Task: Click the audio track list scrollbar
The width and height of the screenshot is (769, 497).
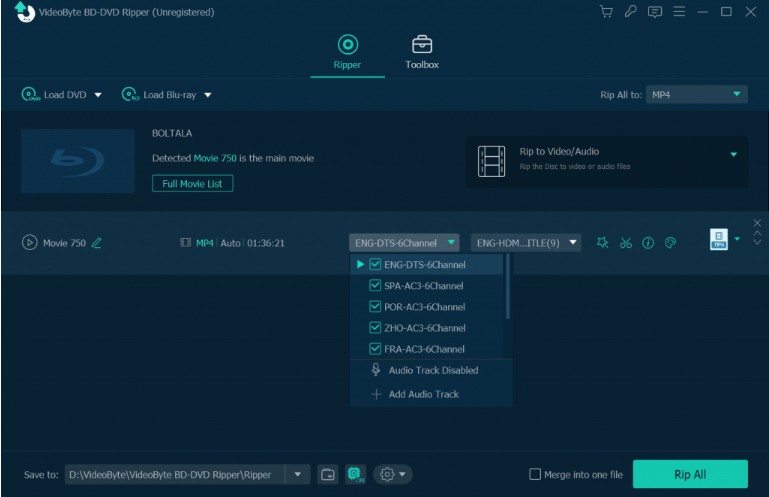Action: (508, 287)
